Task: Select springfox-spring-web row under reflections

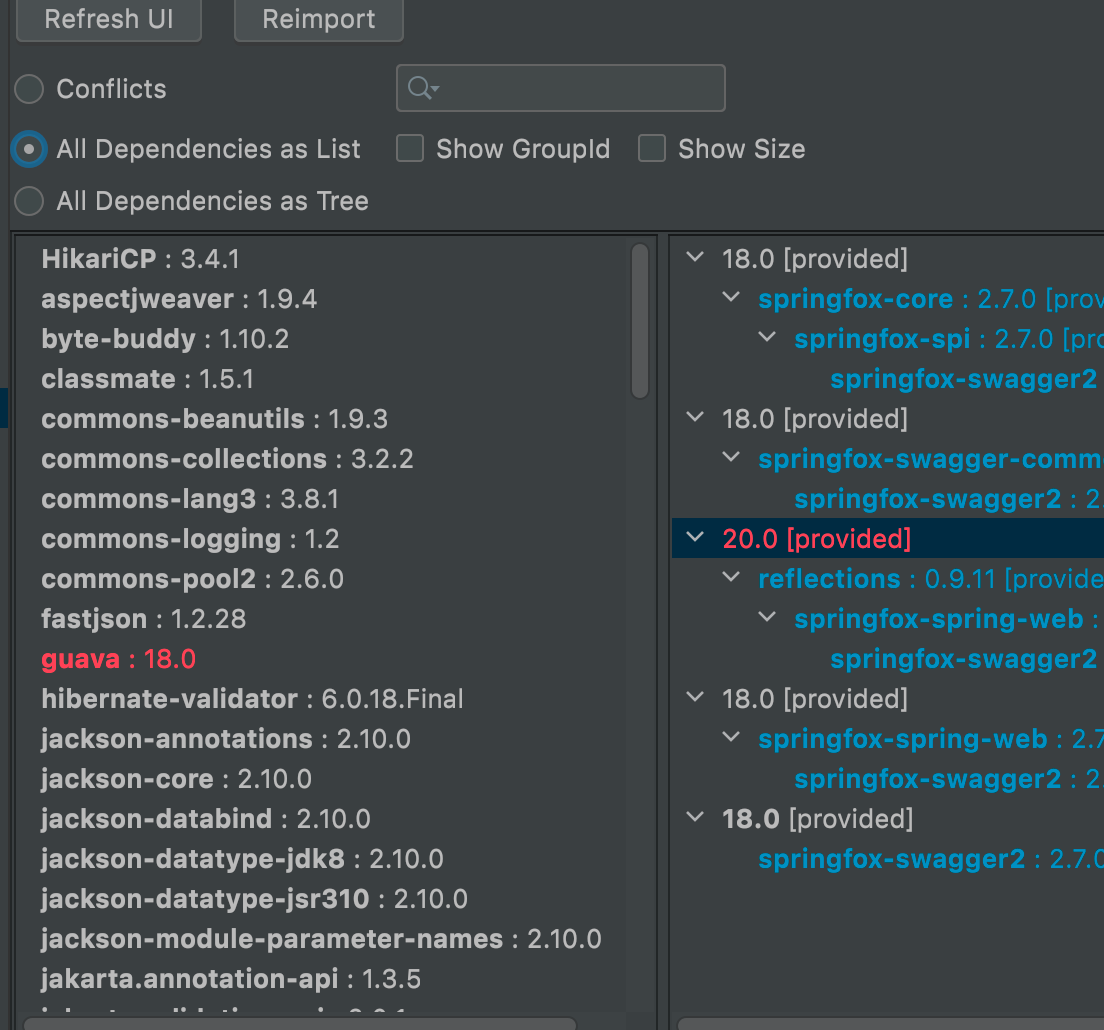Action: click(x=949, y=620)
